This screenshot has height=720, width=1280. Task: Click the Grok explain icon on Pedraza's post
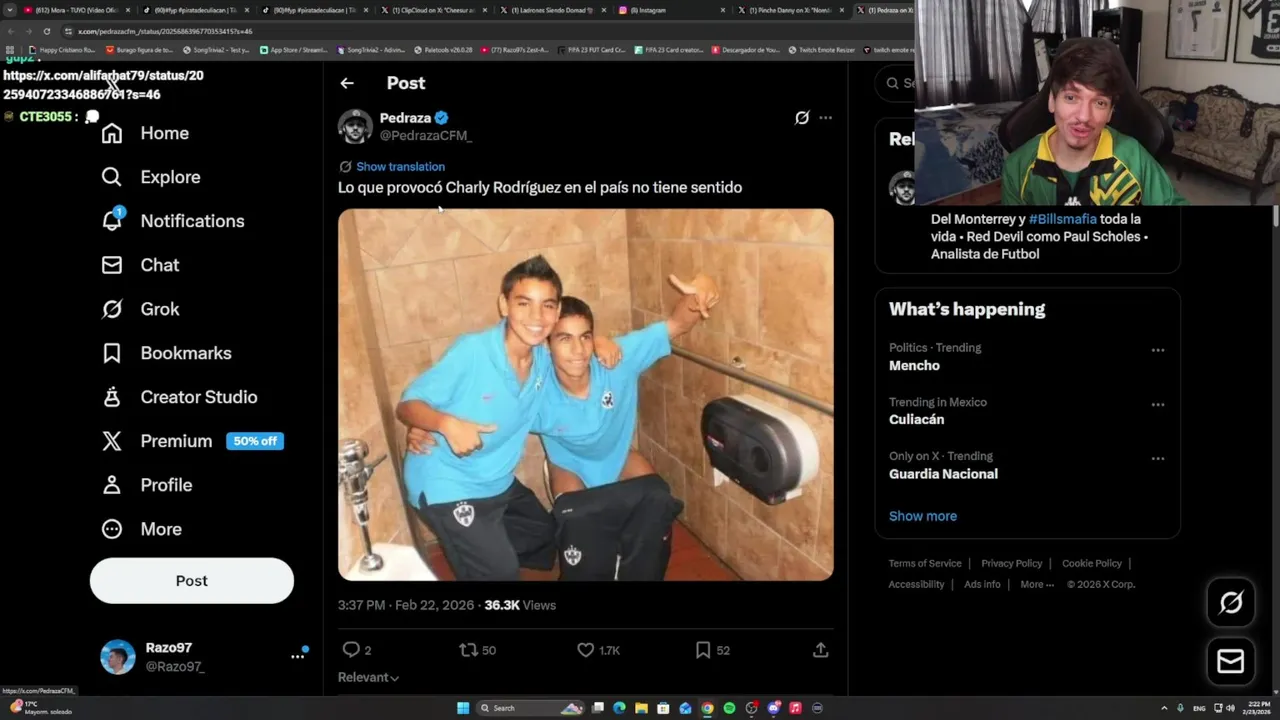pos(802,118)
